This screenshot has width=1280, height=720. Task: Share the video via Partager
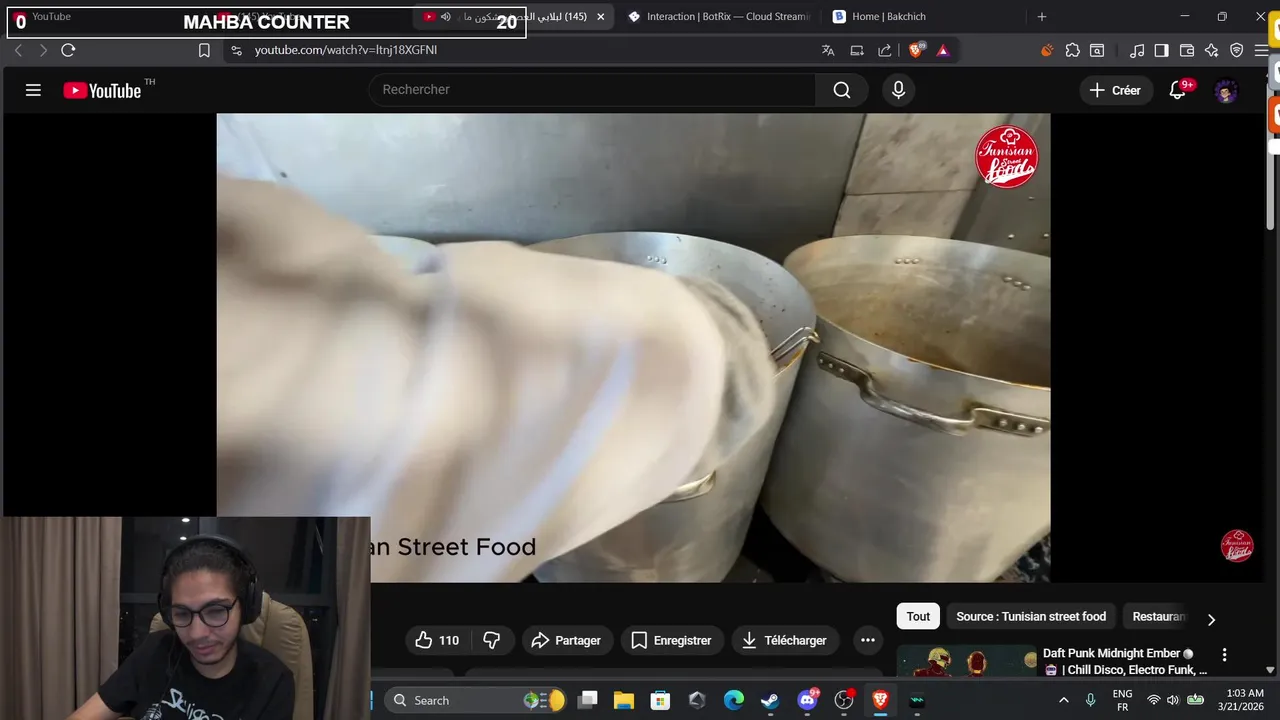click(x=566, y=640)
